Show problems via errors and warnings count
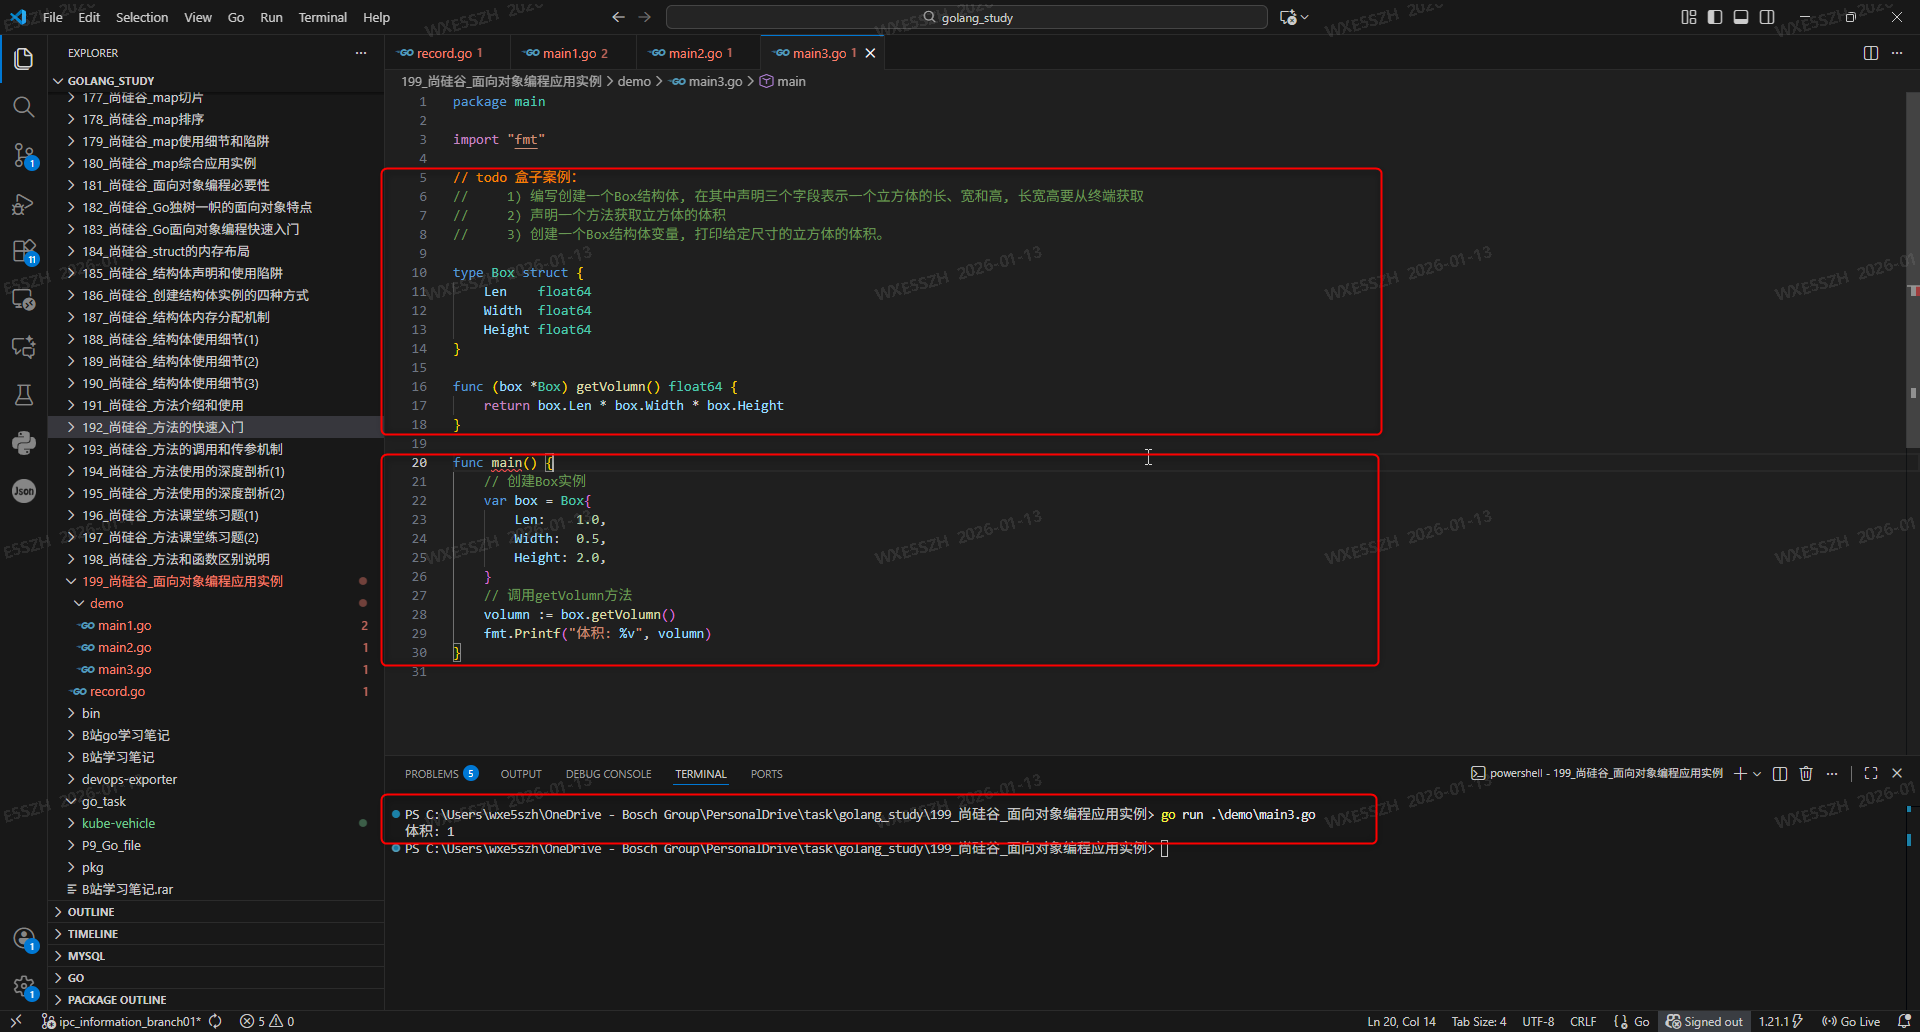 267,1021
